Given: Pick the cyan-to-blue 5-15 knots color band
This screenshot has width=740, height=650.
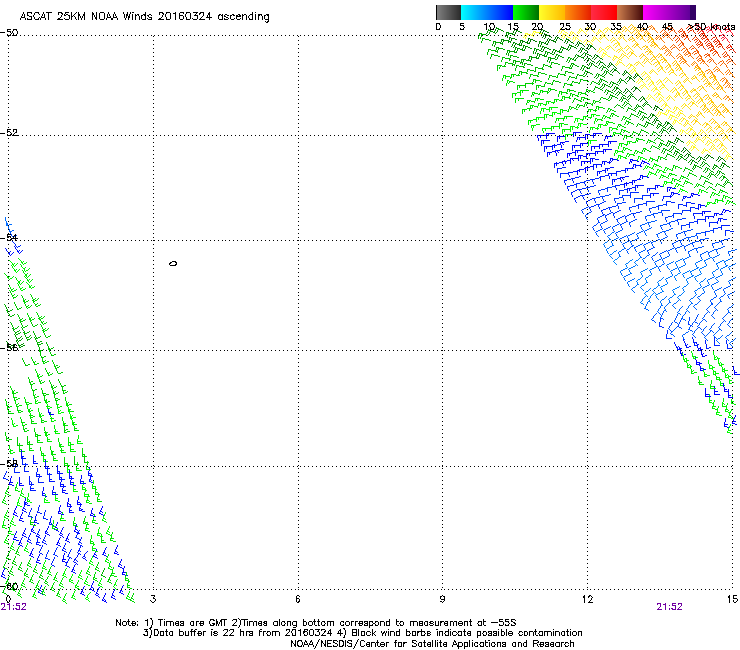Looking at the screenshot, I should click(487, 12).
